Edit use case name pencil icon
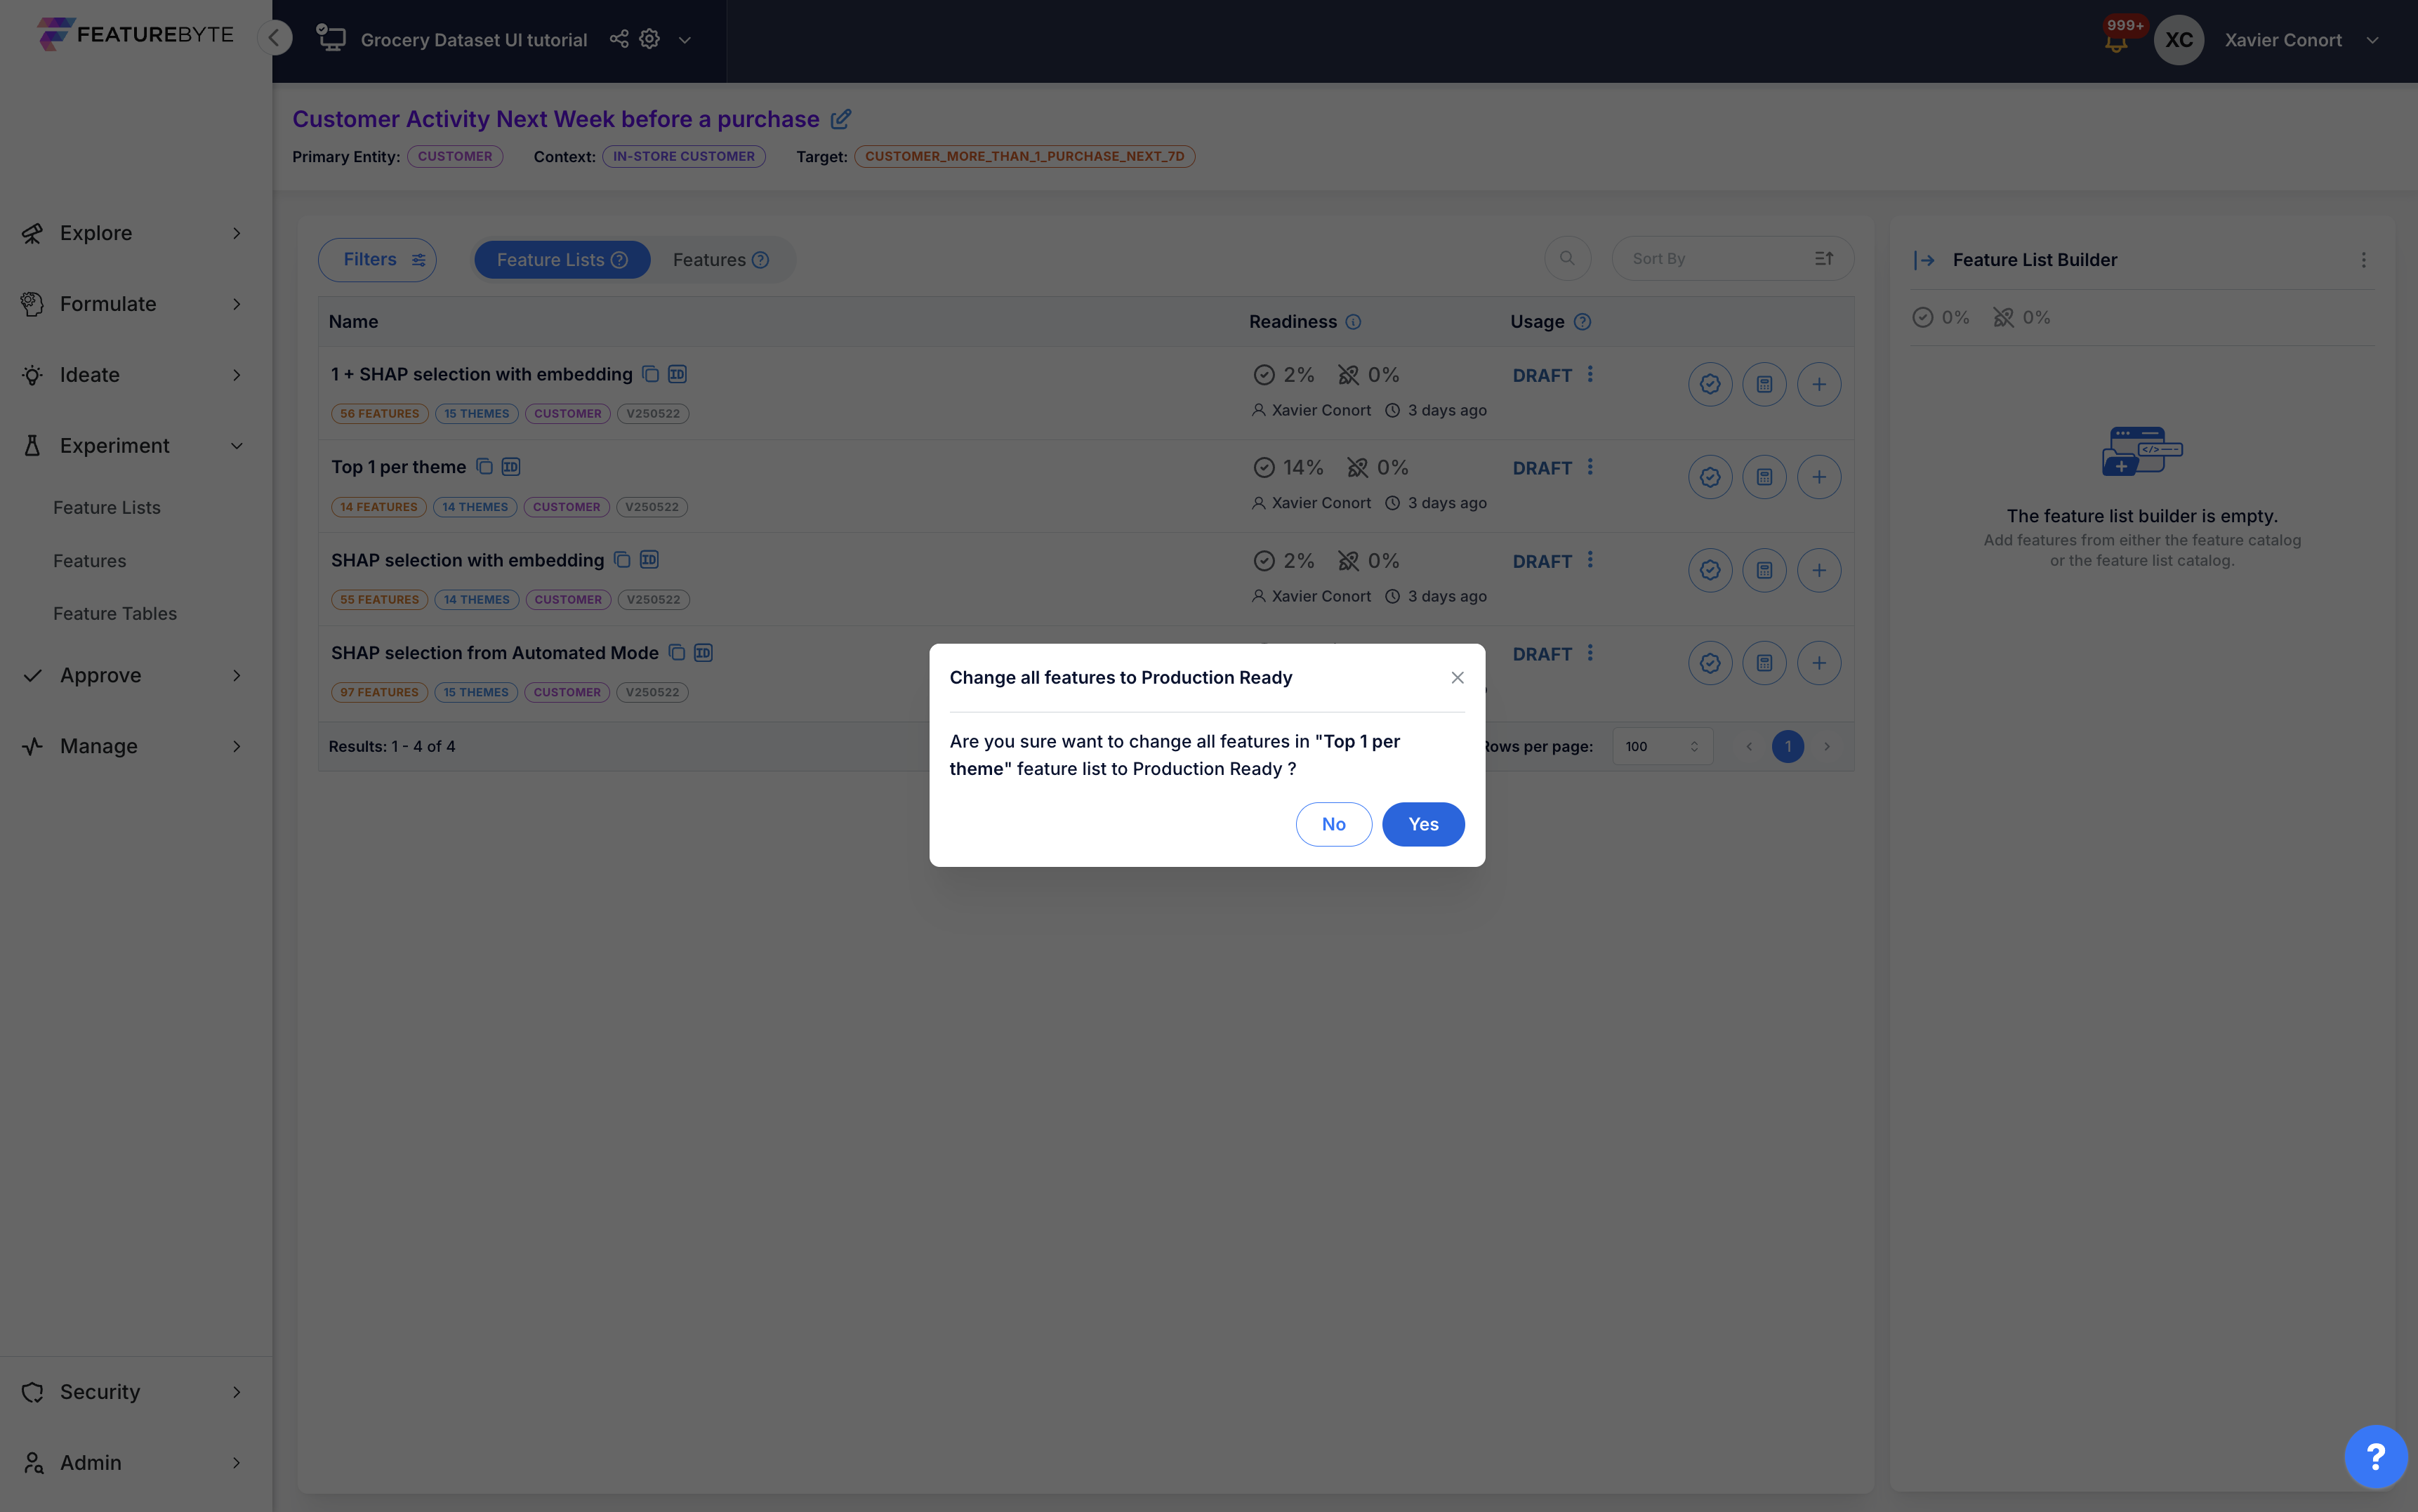Screen dimensions: 2418x1512 point(841,119)
